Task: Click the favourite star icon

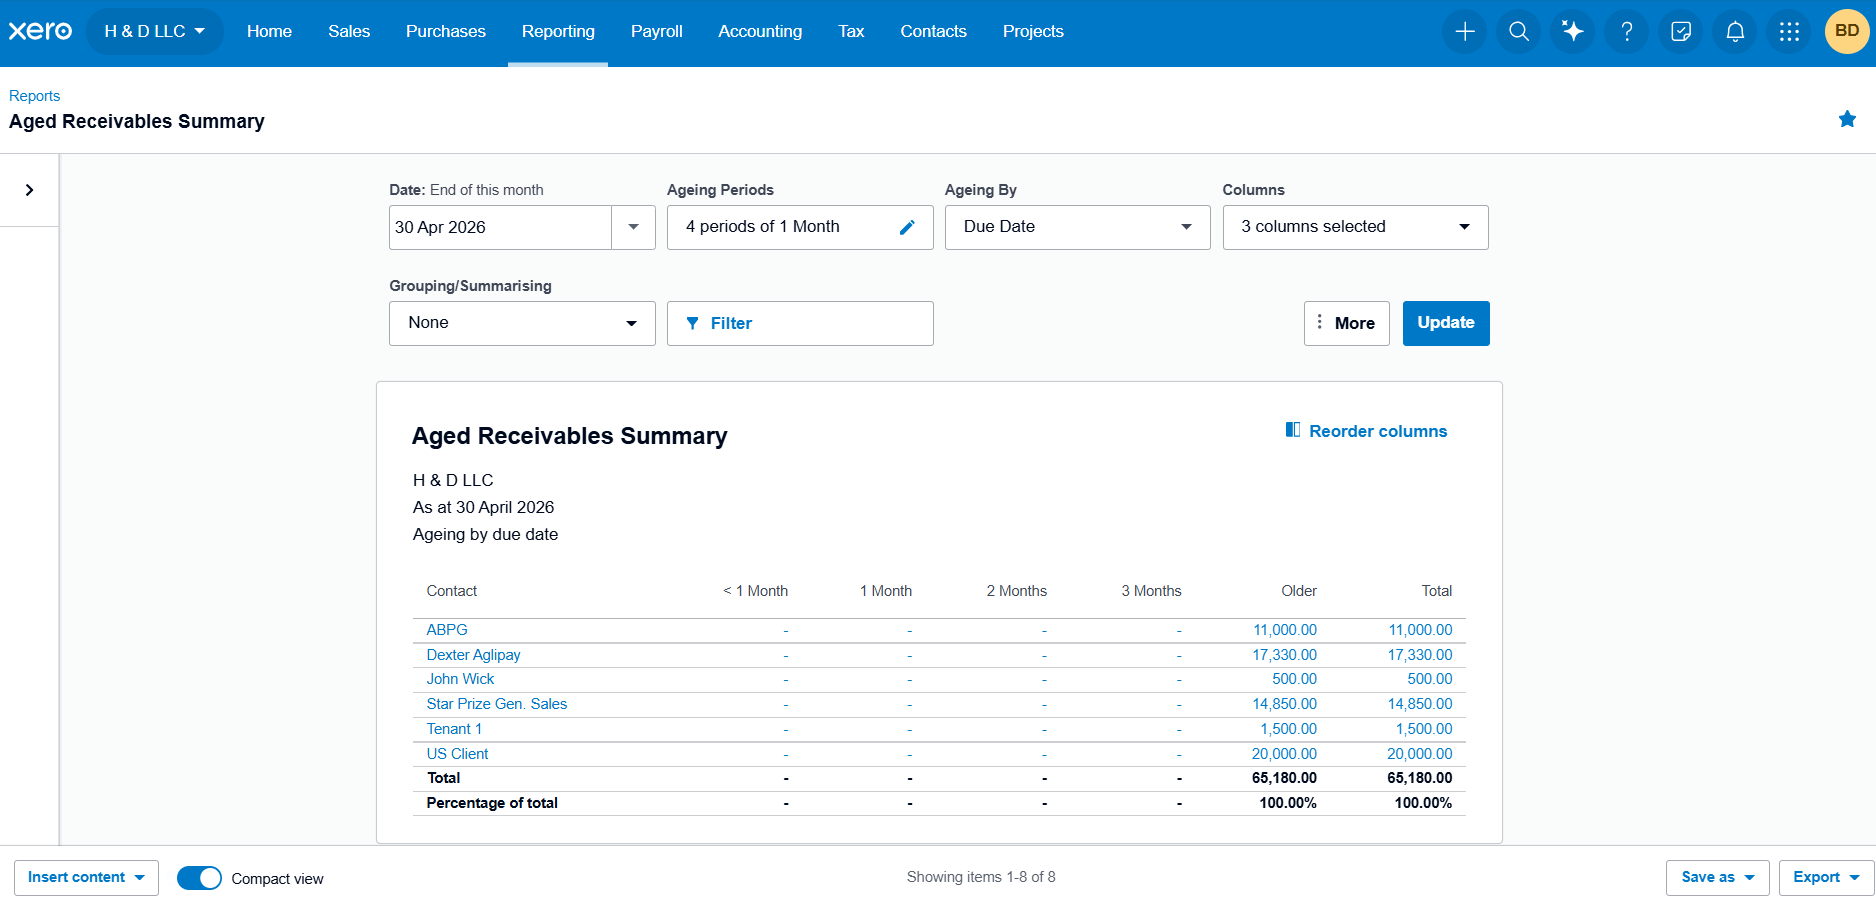Action: [x=1847, y=119]
